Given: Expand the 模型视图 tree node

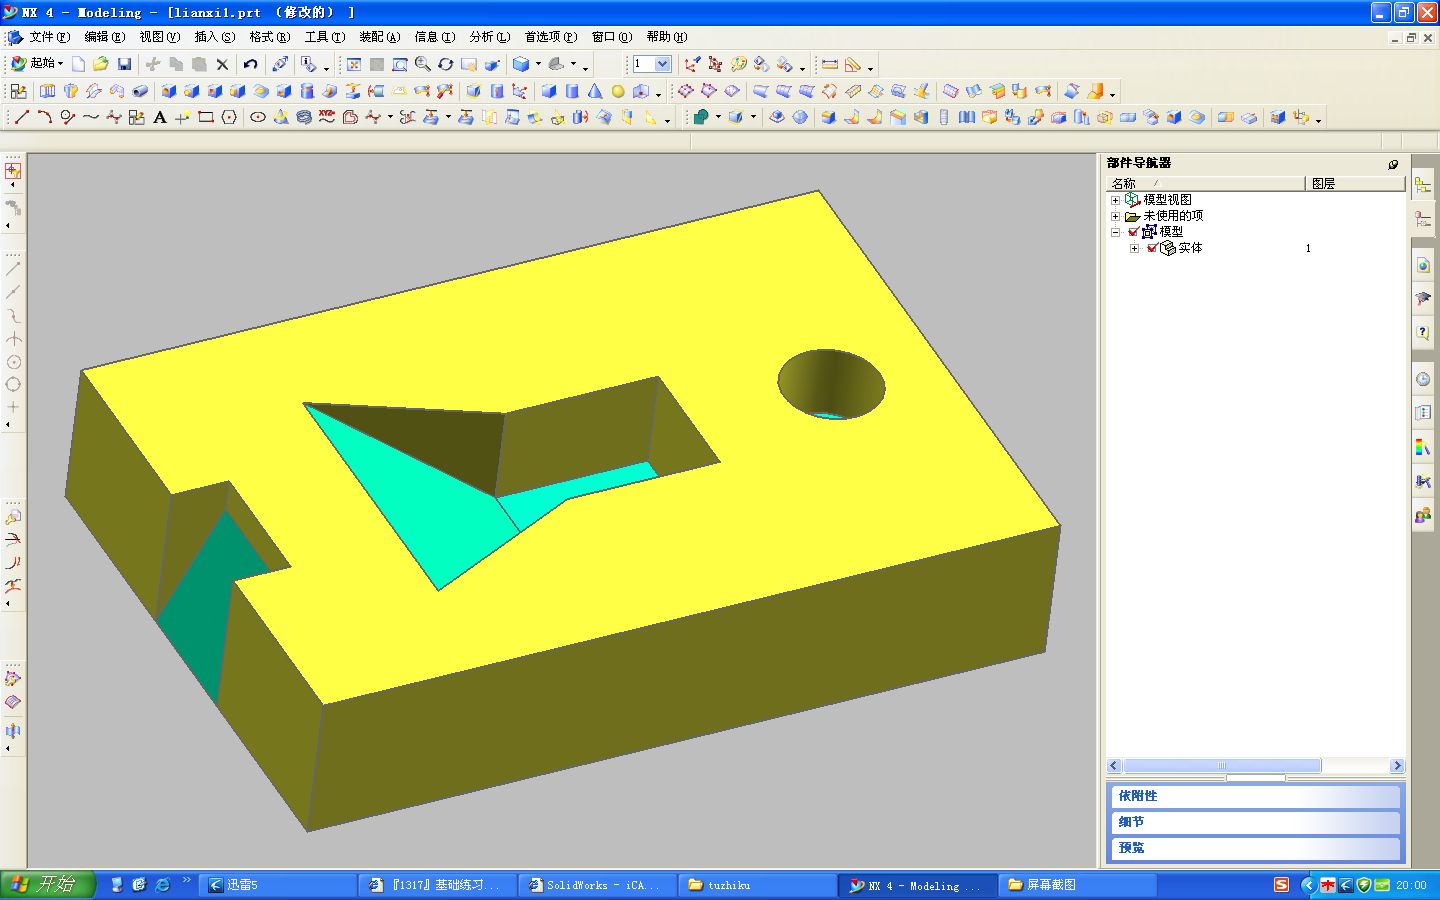Looking at the screenshot, I should pyautogui.click(x=1116, y=200).
